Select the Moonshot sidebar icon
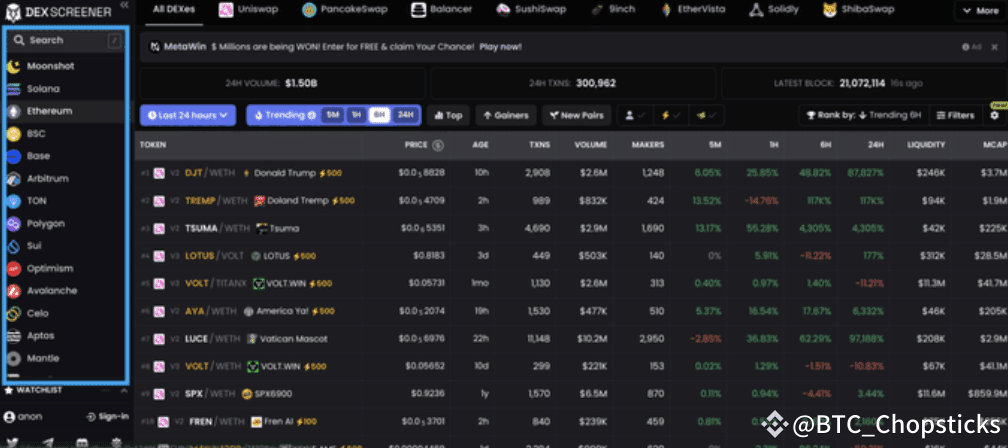Image resolution: width=1008 pixels, height=448 pixels. 14,66
